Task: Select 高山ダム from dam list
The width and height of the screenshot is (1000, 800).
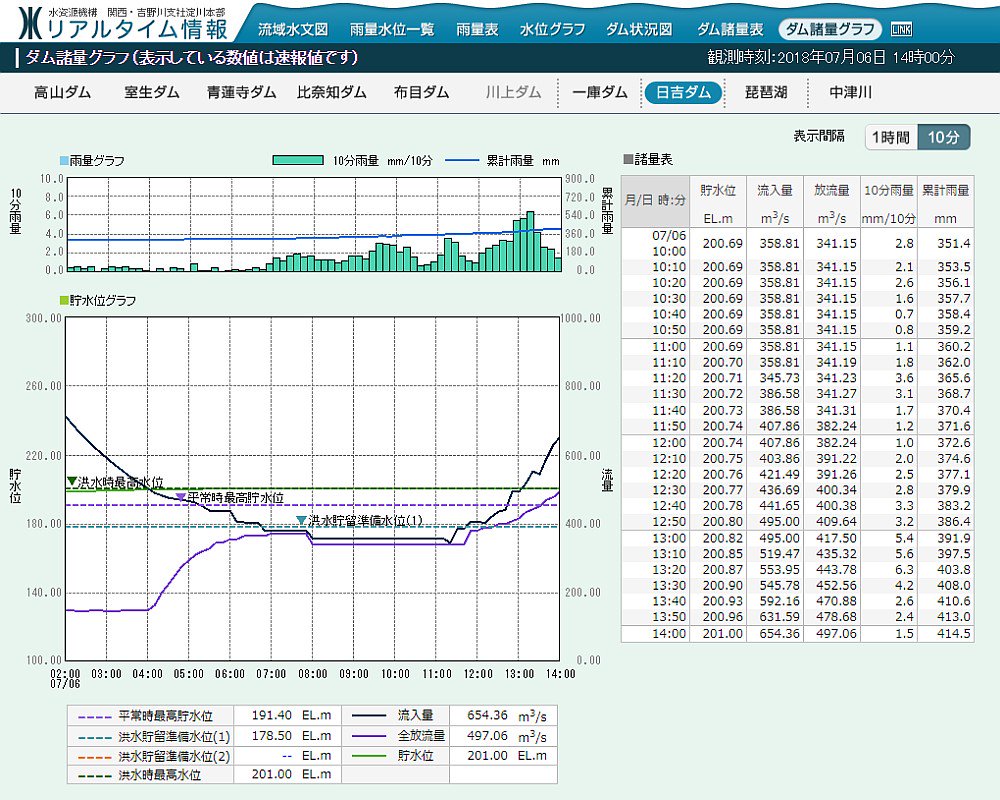Action: (62, 93)
